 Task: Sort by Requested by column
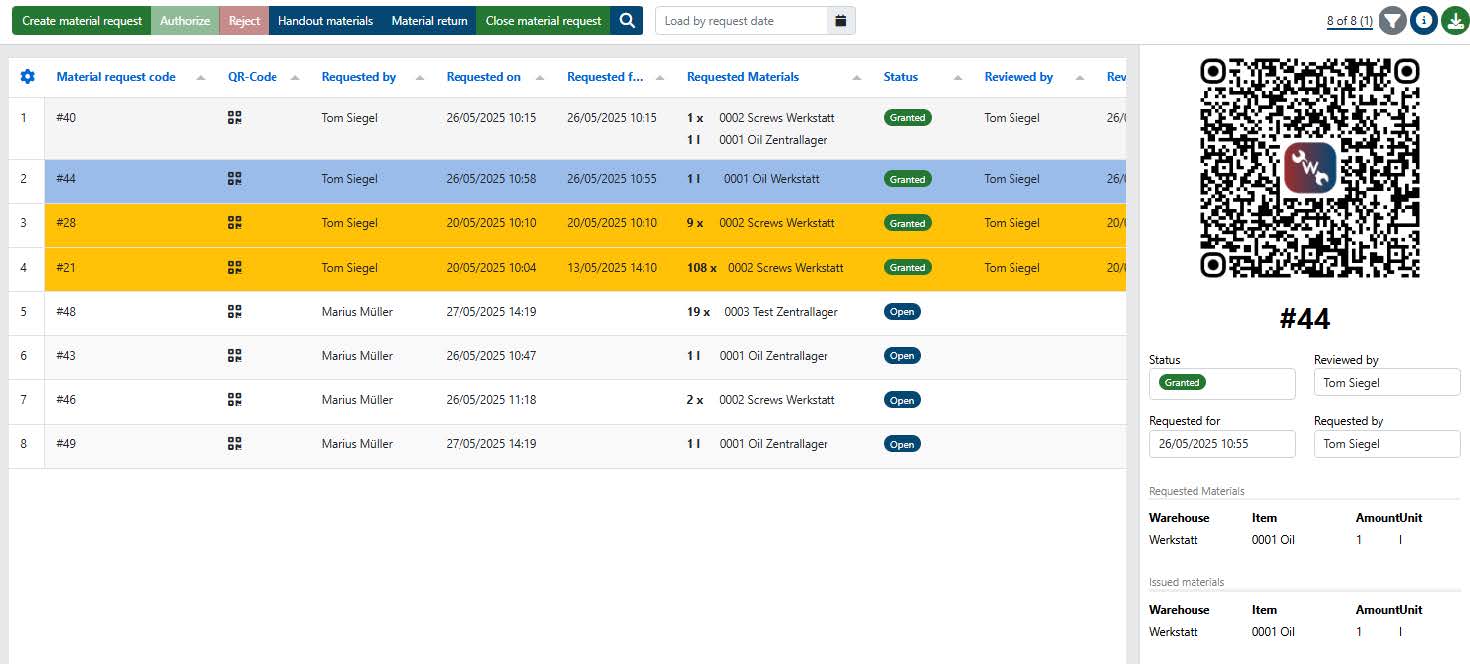point(359,77)
